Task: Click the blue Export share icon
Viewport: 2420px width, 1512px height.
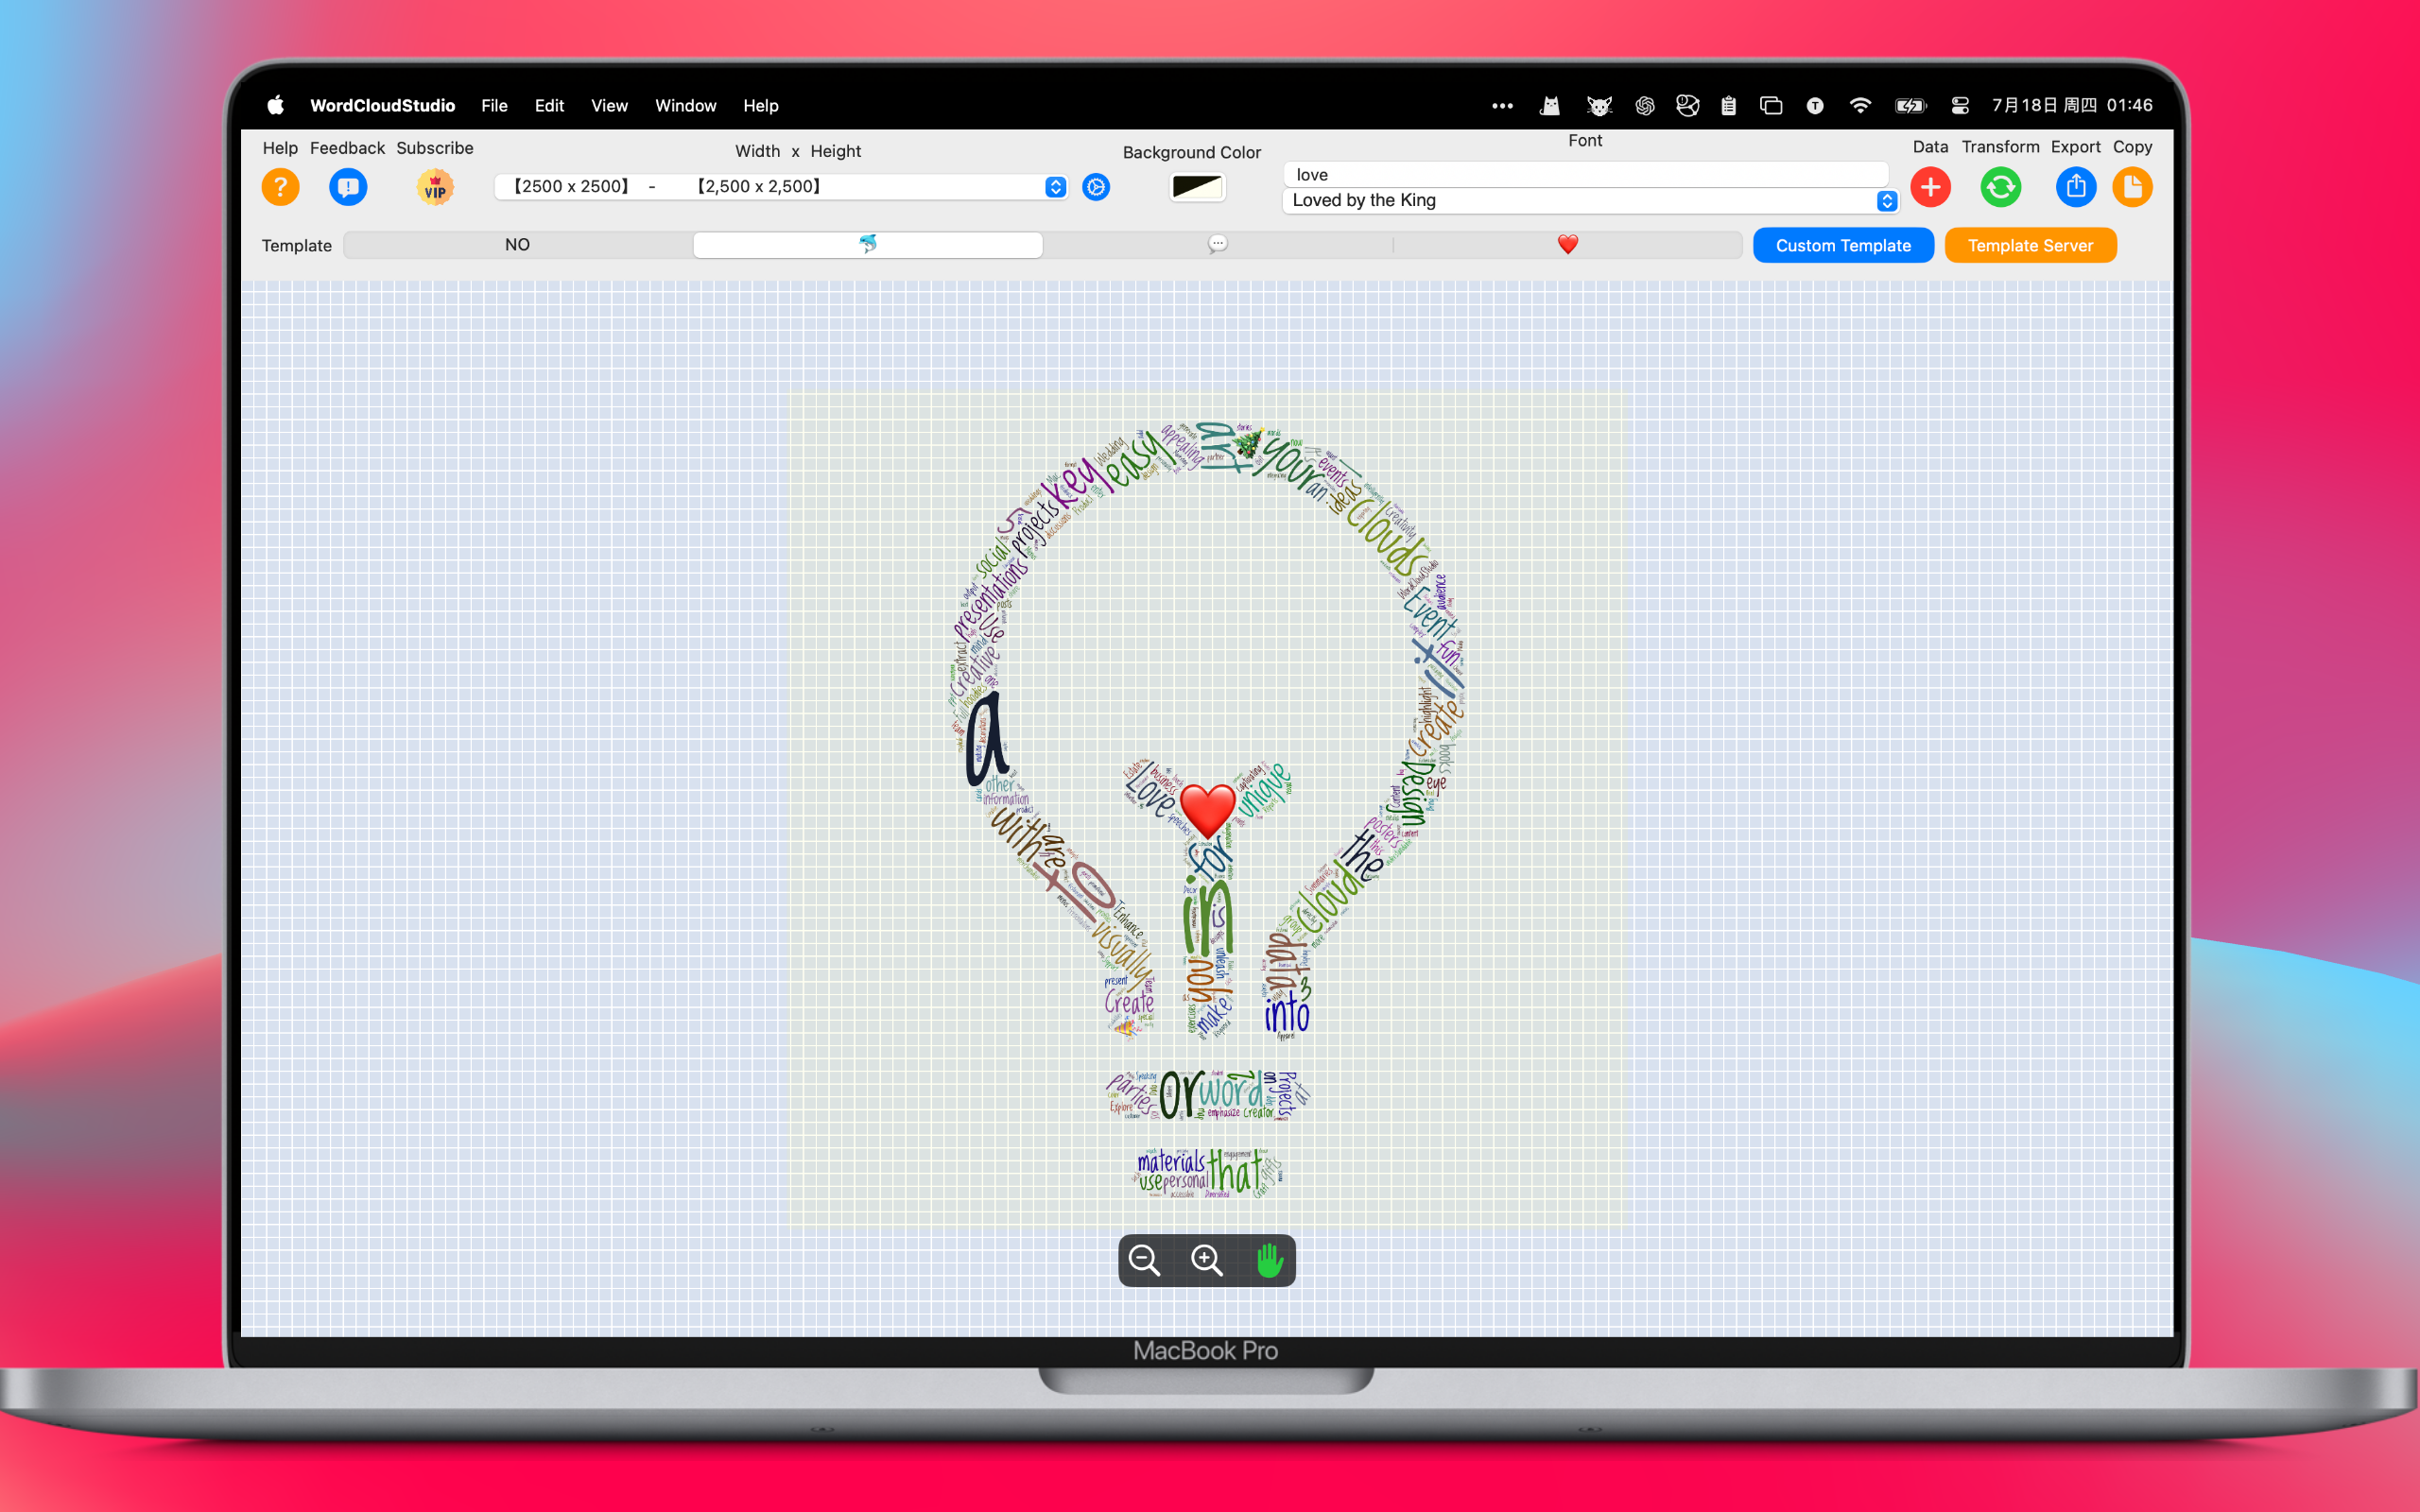Action: (x=2076, y=187)
